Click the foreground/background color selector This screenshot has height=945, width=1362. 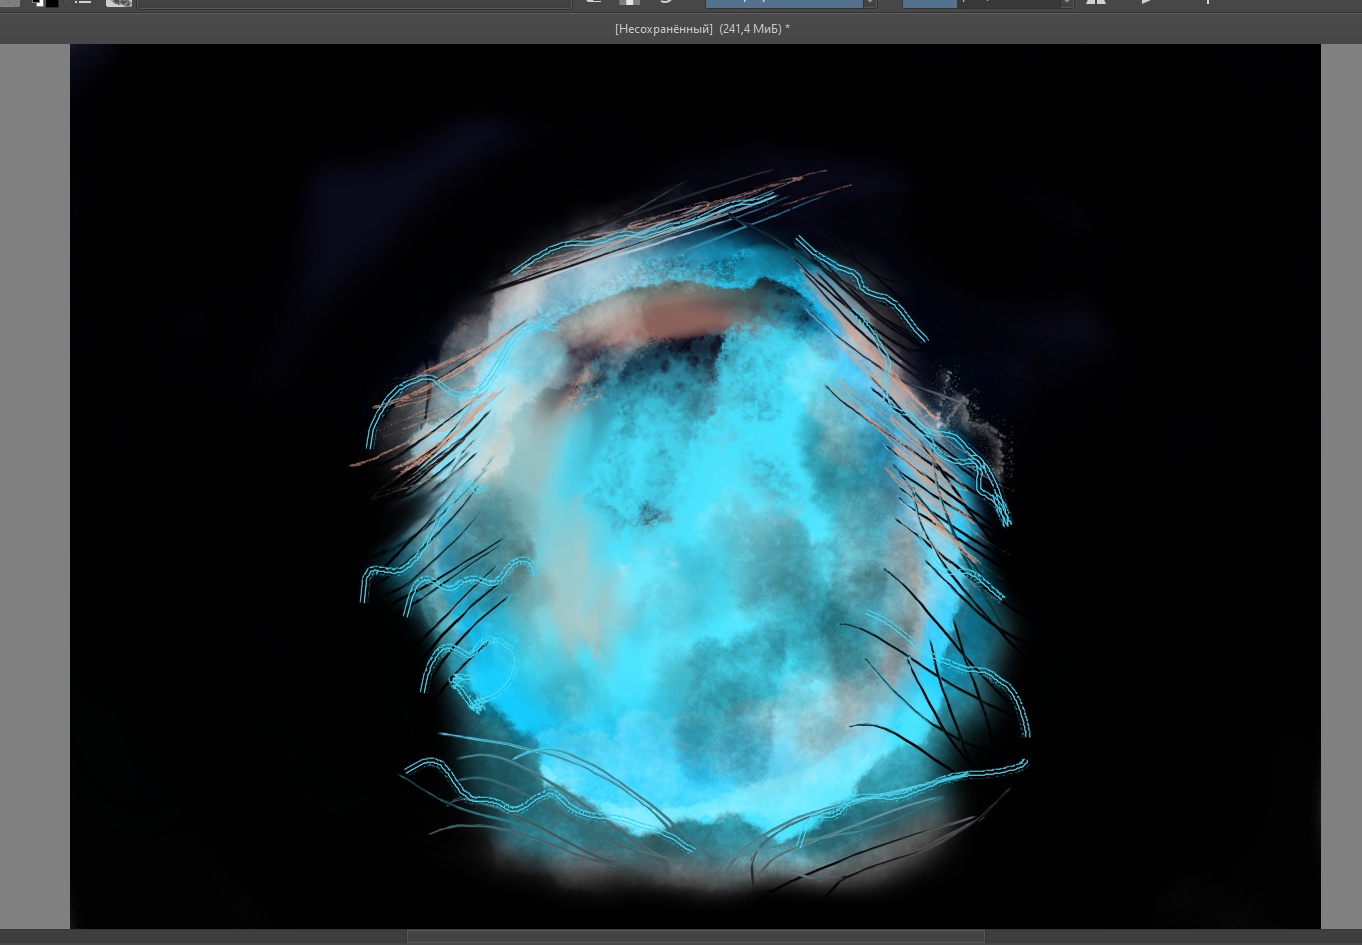coord(45,3)
